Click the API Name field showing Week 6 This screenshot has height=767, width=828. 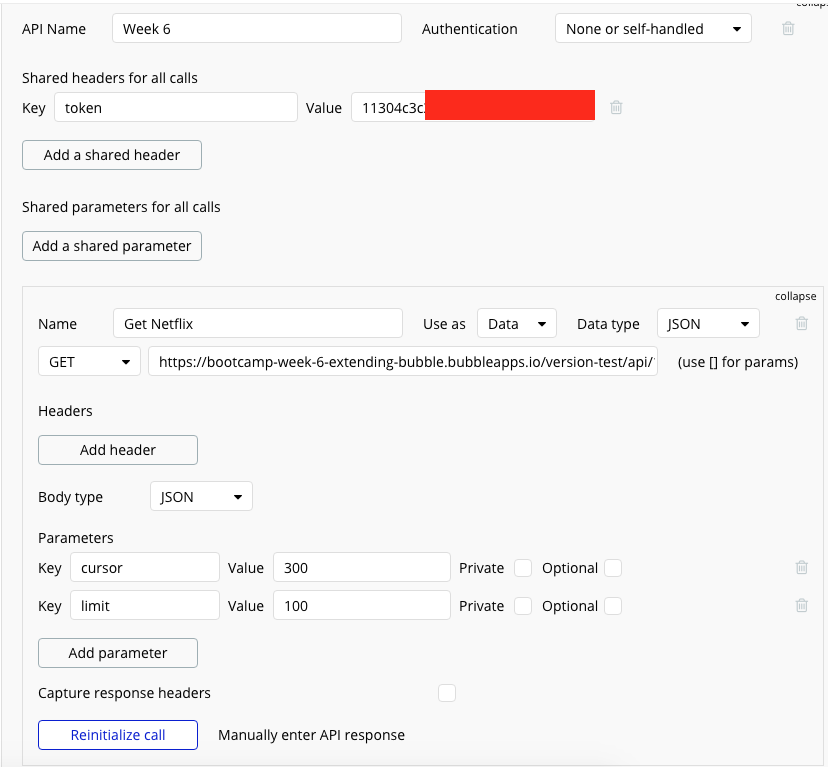(x=256, y=29)
